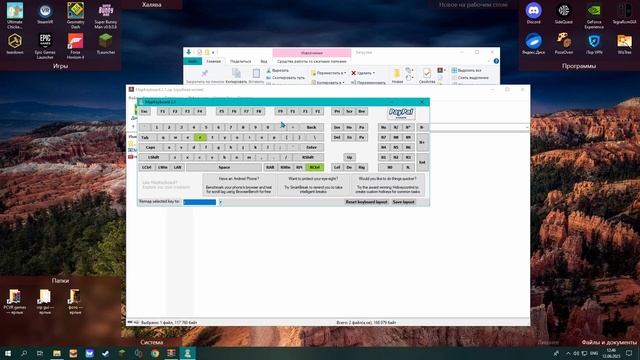This screenshot has height=360, width=640.
Task: Select the Esc key in MapKeyboard
Action: click(144, 111)
